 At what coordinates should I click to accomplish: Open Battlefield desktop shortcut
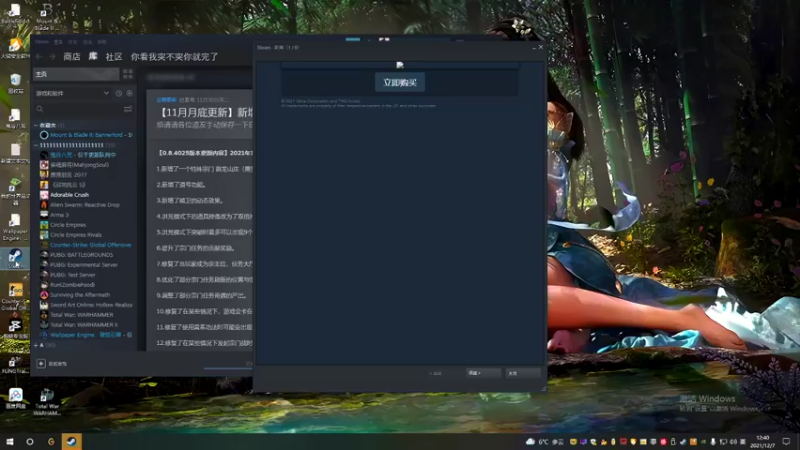pyautogui.click(x=15, y=14)
